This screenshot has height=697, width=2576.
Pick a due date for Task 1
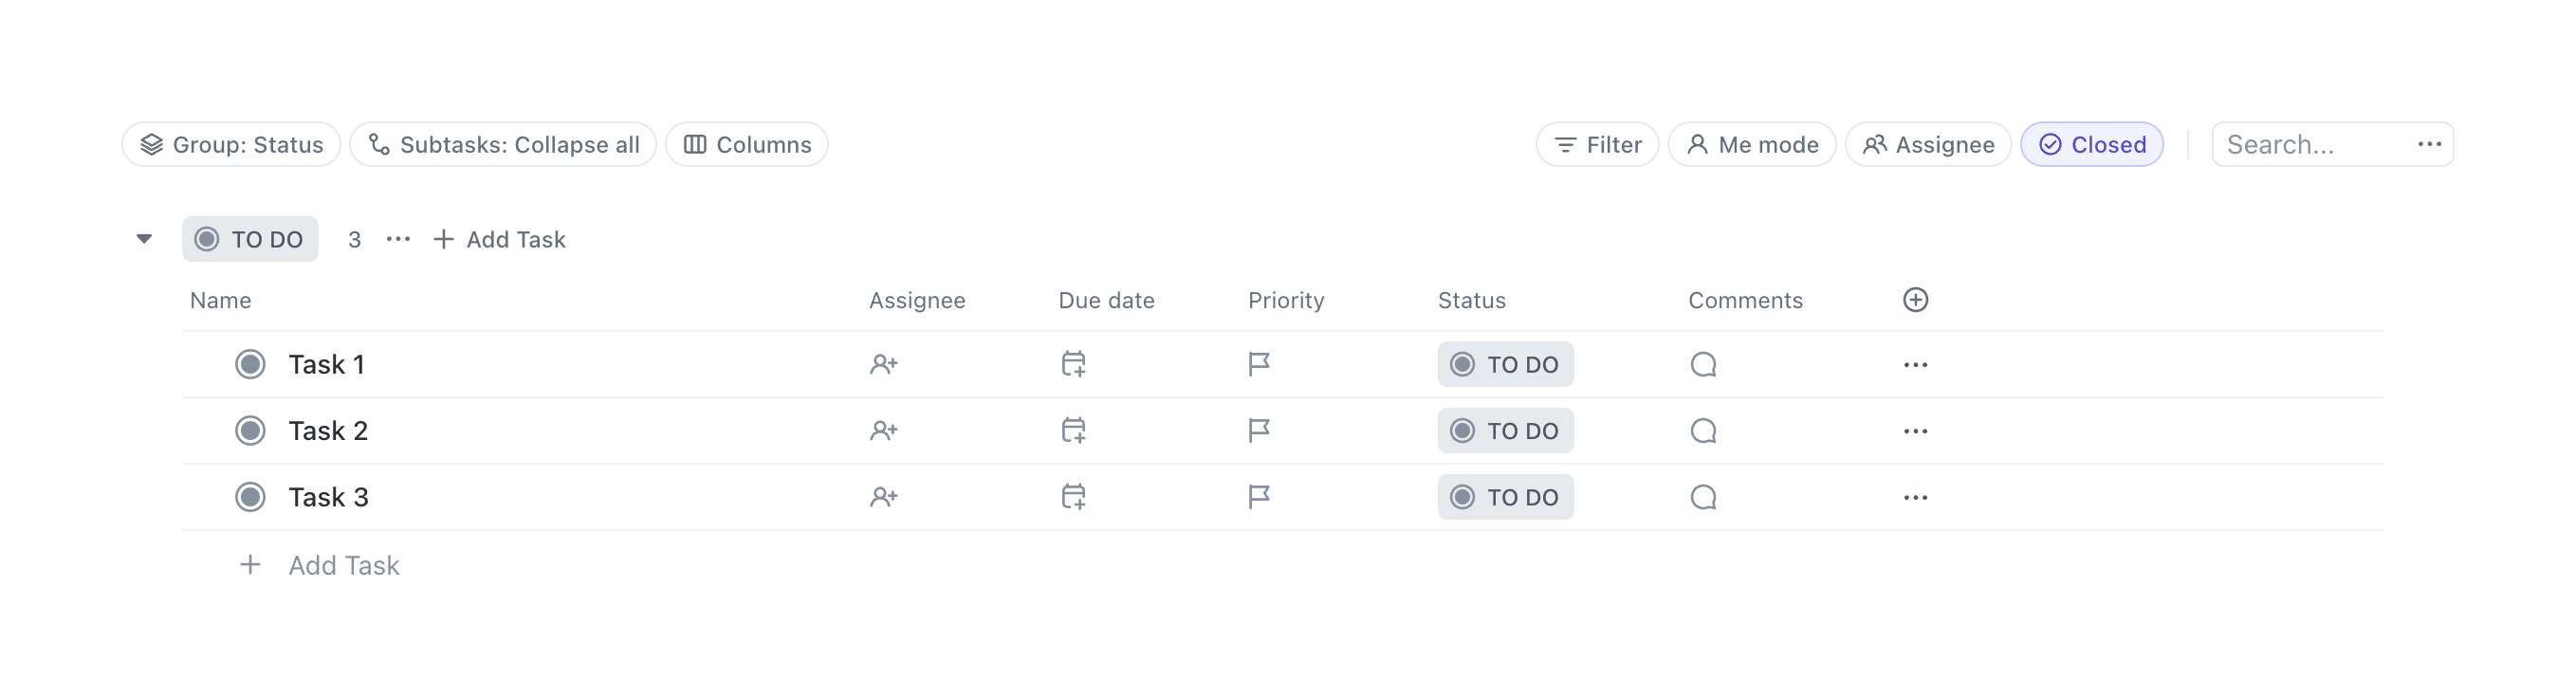(x=1074, y=364)
